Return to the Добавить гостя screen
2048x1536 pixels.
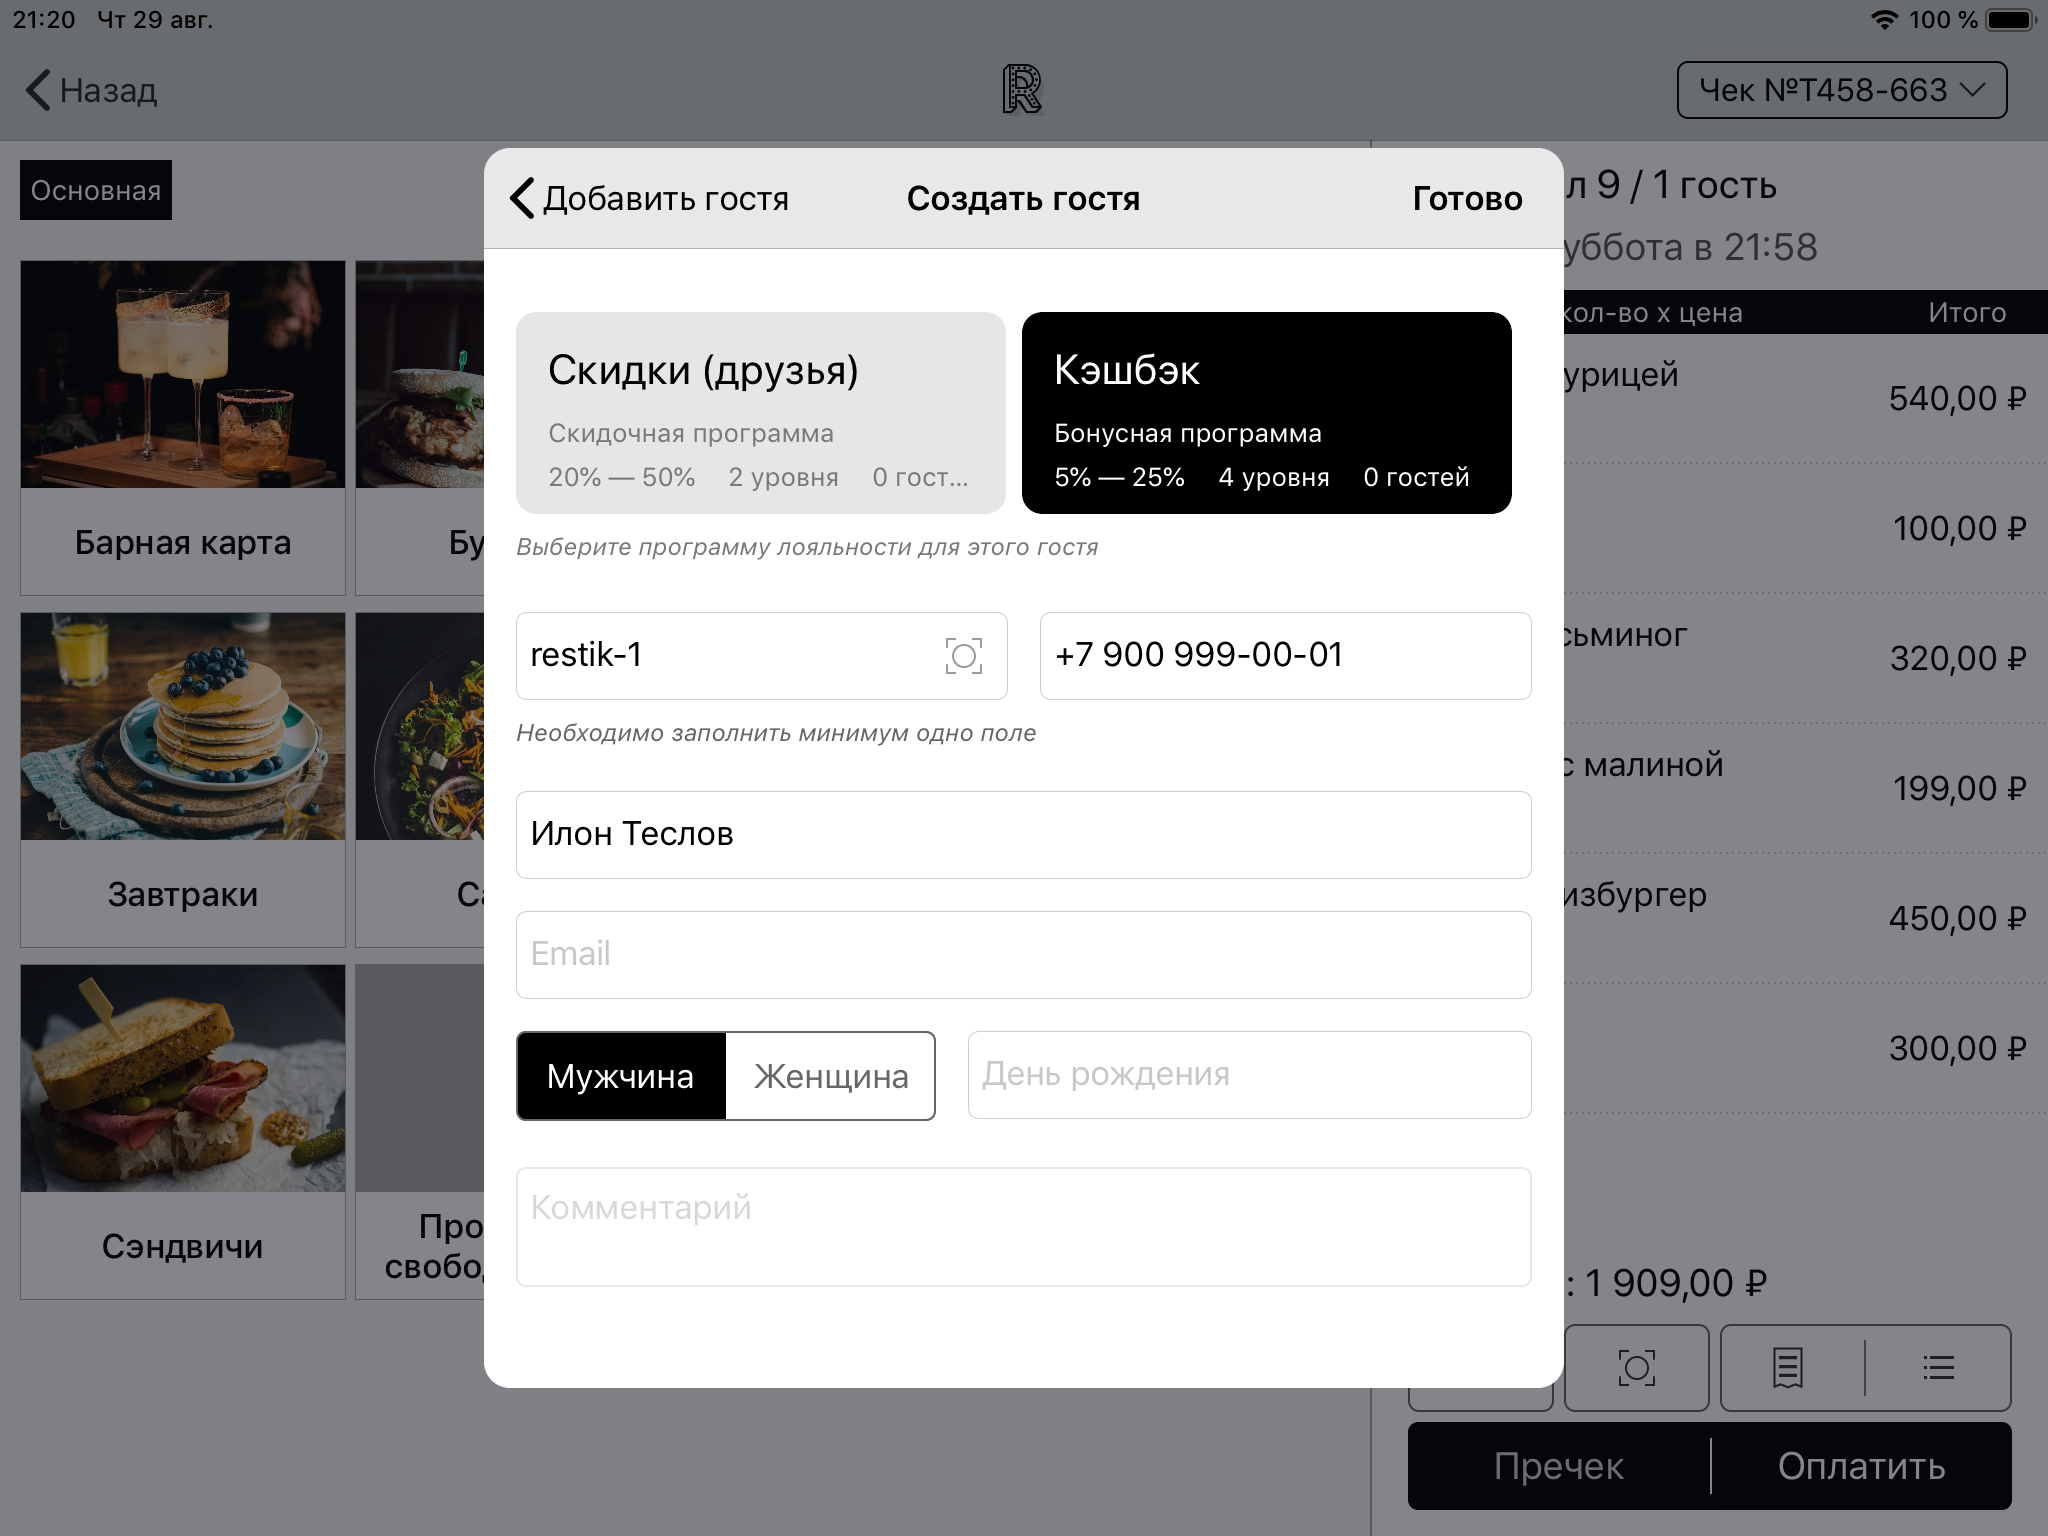pyautogui.click(x=650, y=198)
